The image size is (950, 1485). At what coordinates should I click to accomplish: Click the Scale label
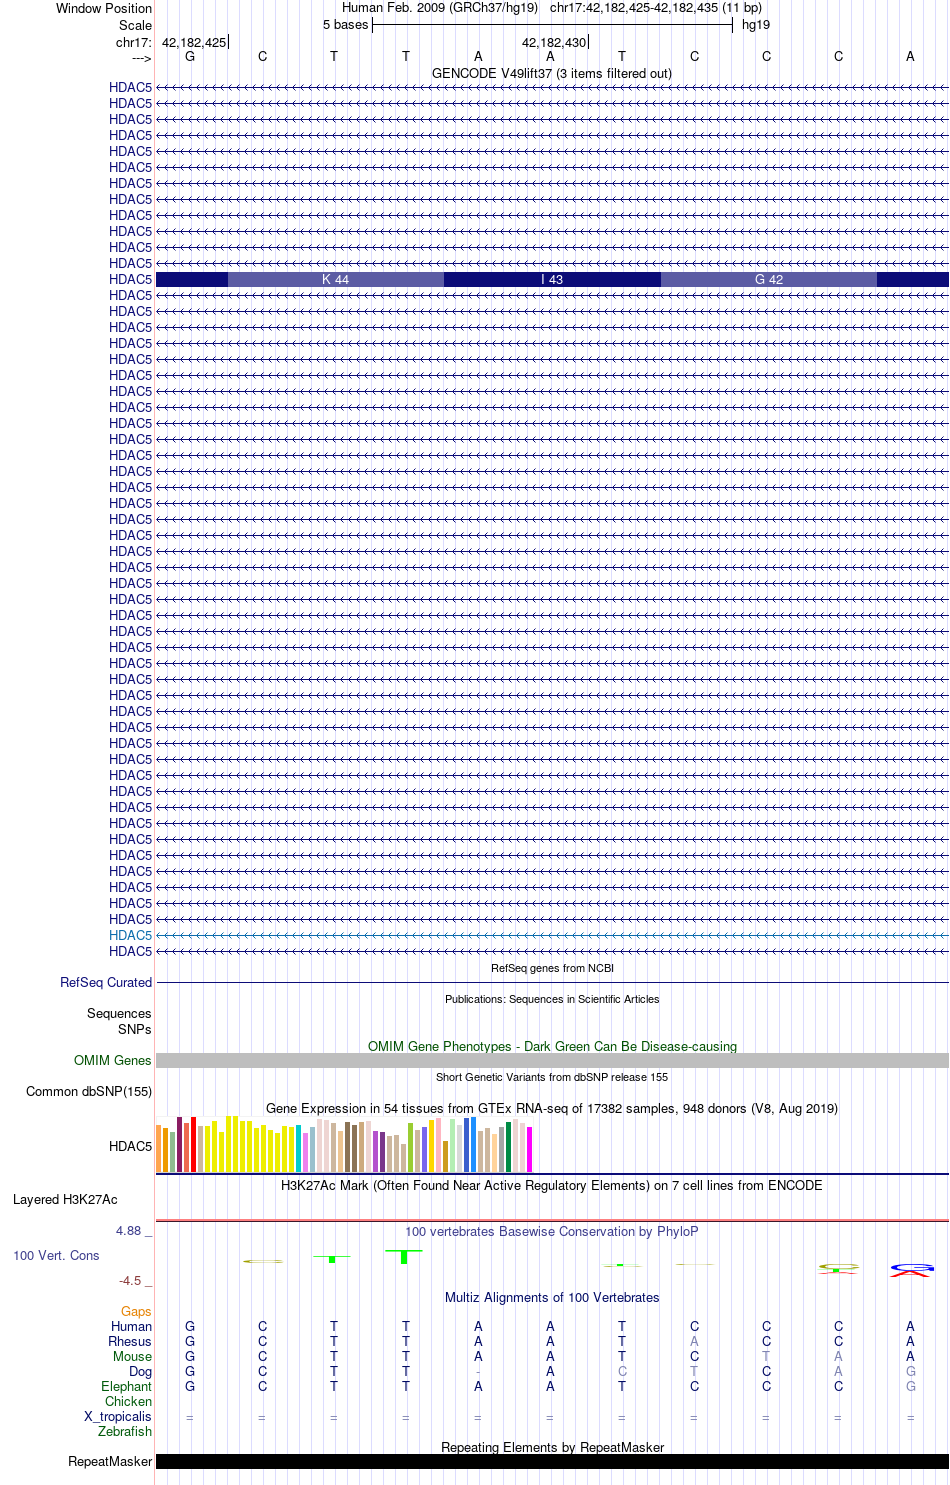point(136,26)
